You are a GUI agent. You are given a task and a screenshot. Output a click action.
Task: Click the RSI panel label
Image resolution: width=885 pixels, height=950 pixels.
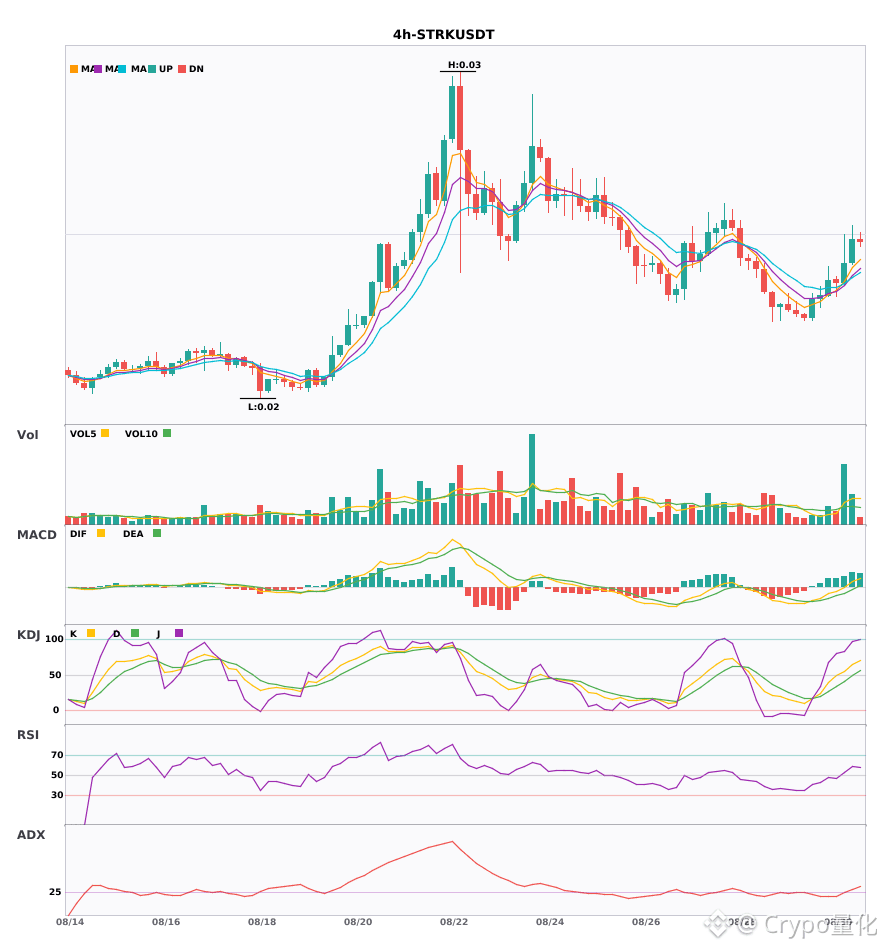coord(28,735)
